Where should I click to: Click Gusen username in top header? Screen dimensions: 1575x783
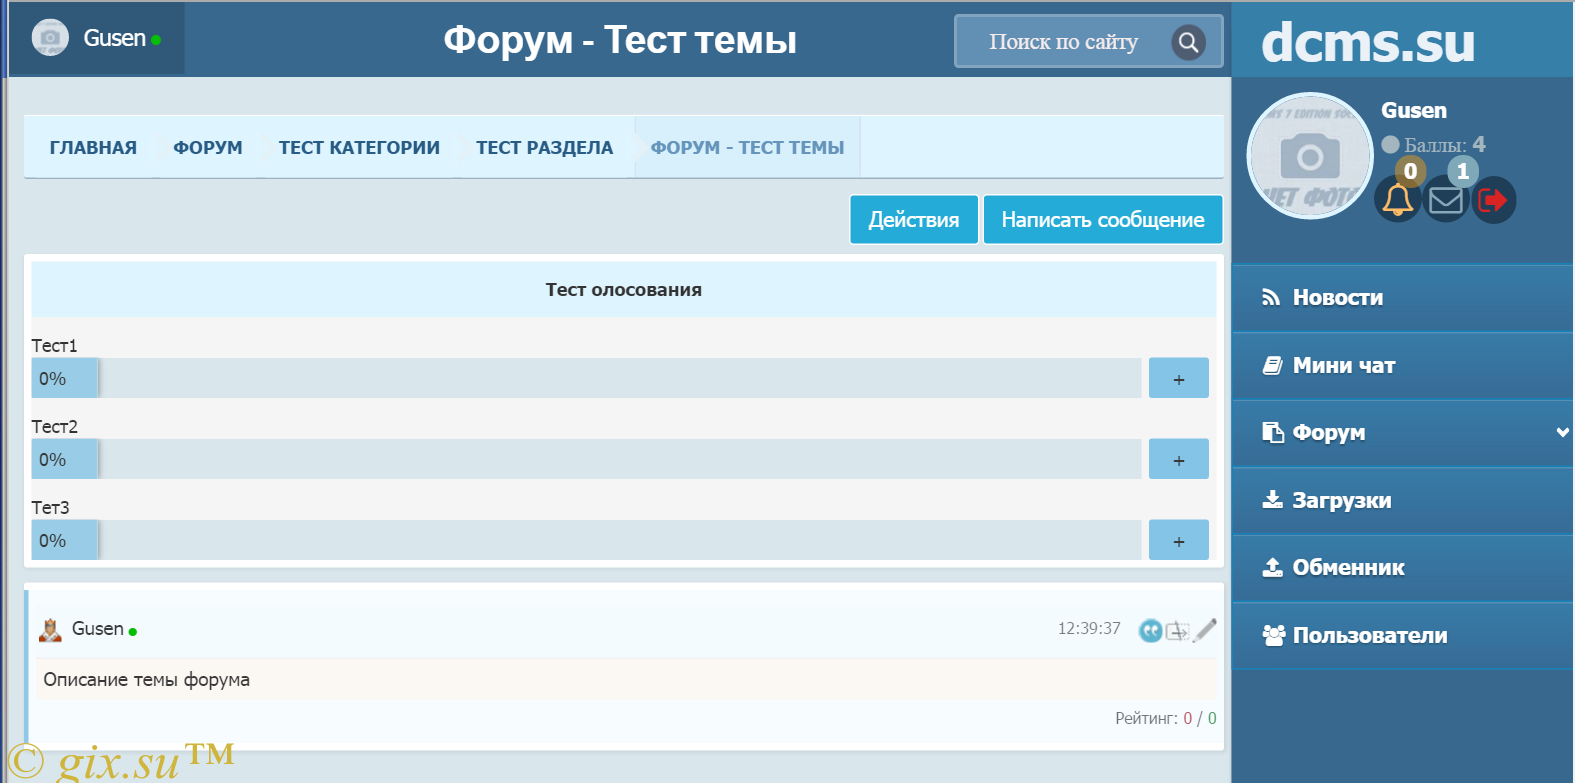coord(114,38)
